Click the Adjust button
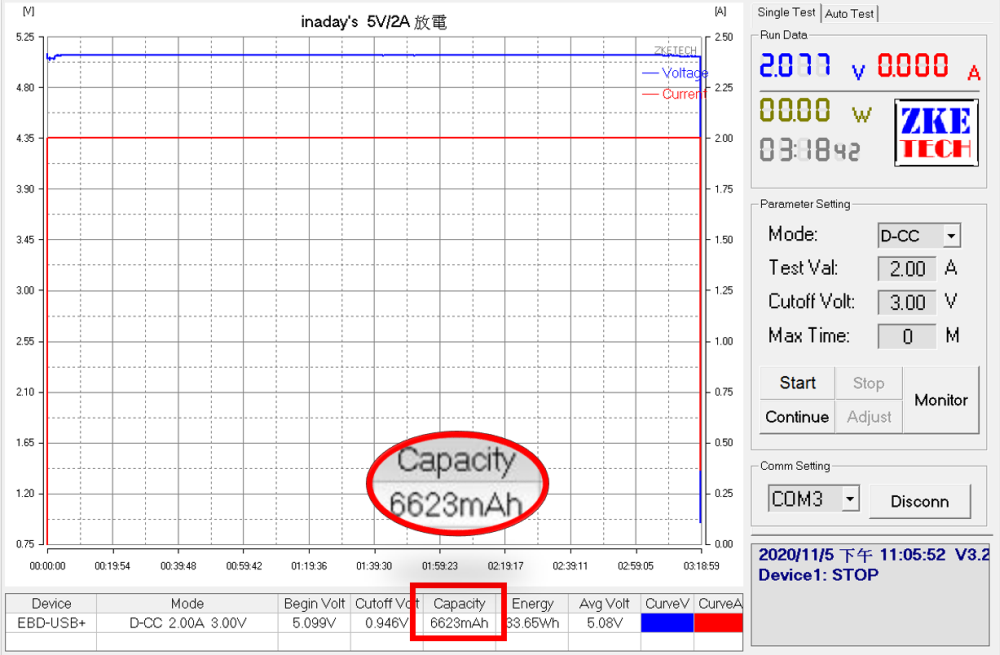 click(x=868, y=417)
